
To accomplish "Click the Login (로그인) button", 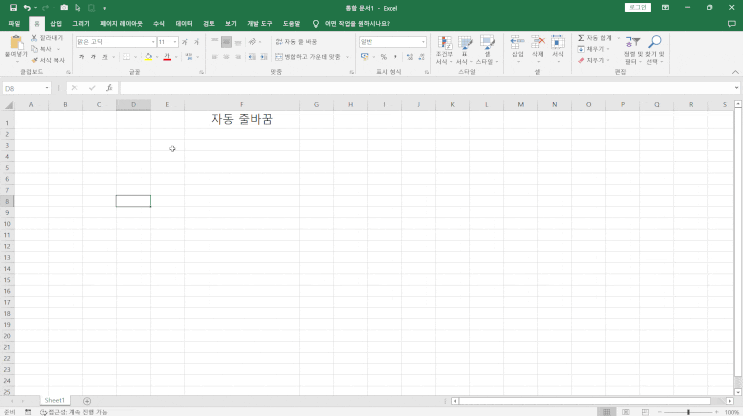I will coord(638,8).
